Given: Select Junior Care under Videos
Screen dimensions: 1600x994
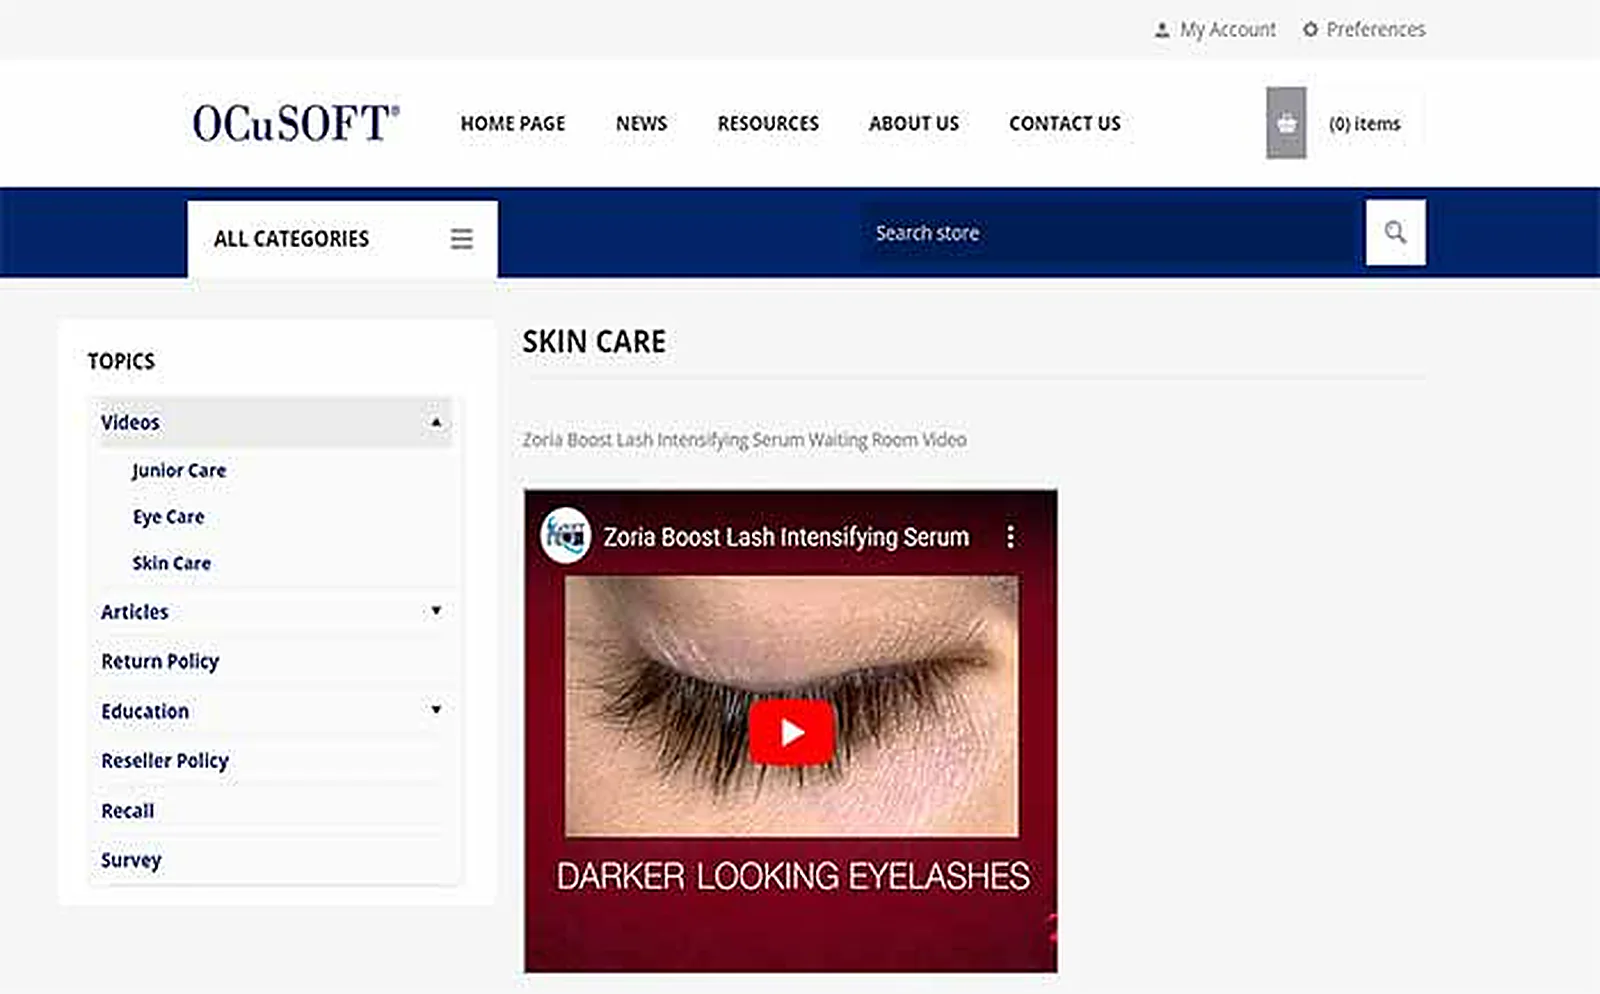Looking at the screenshot, I should click(179, 470).
